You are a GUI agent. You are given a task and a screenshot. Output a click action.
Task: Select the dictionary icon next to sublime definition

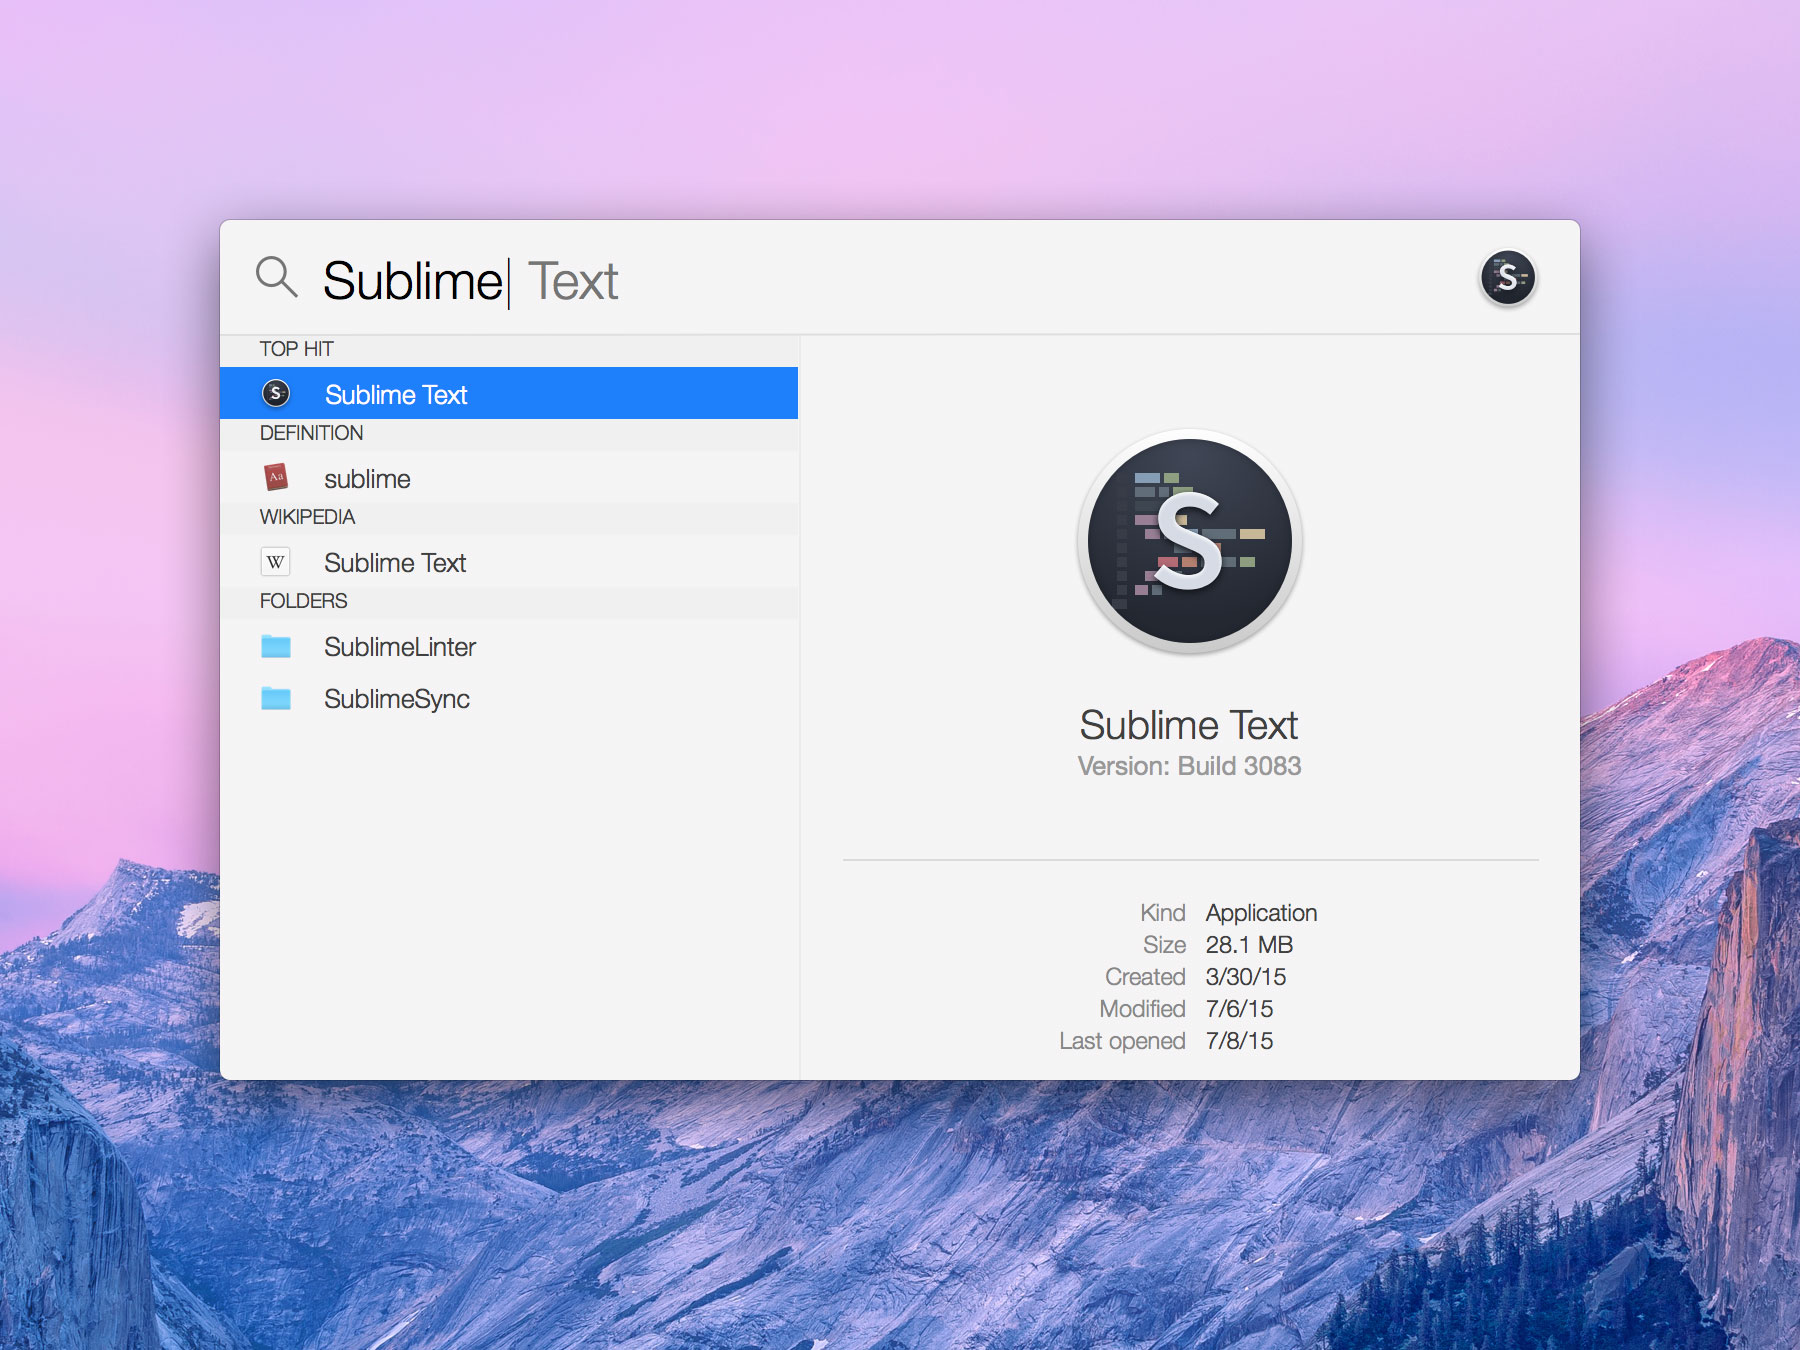point(277,477)
